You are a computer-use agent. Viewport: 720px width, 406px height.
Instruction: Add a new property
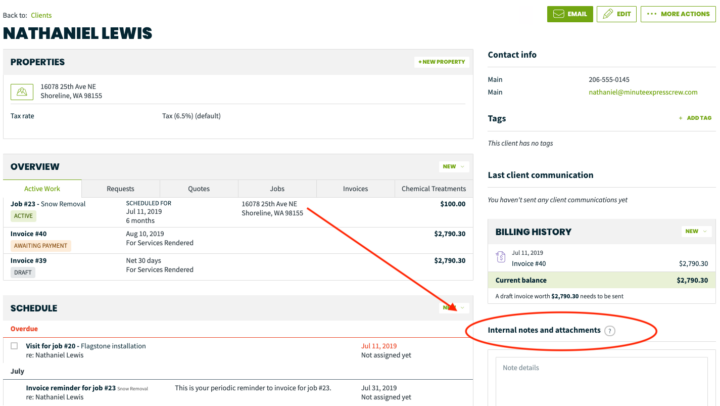click(x=441, y=62)
